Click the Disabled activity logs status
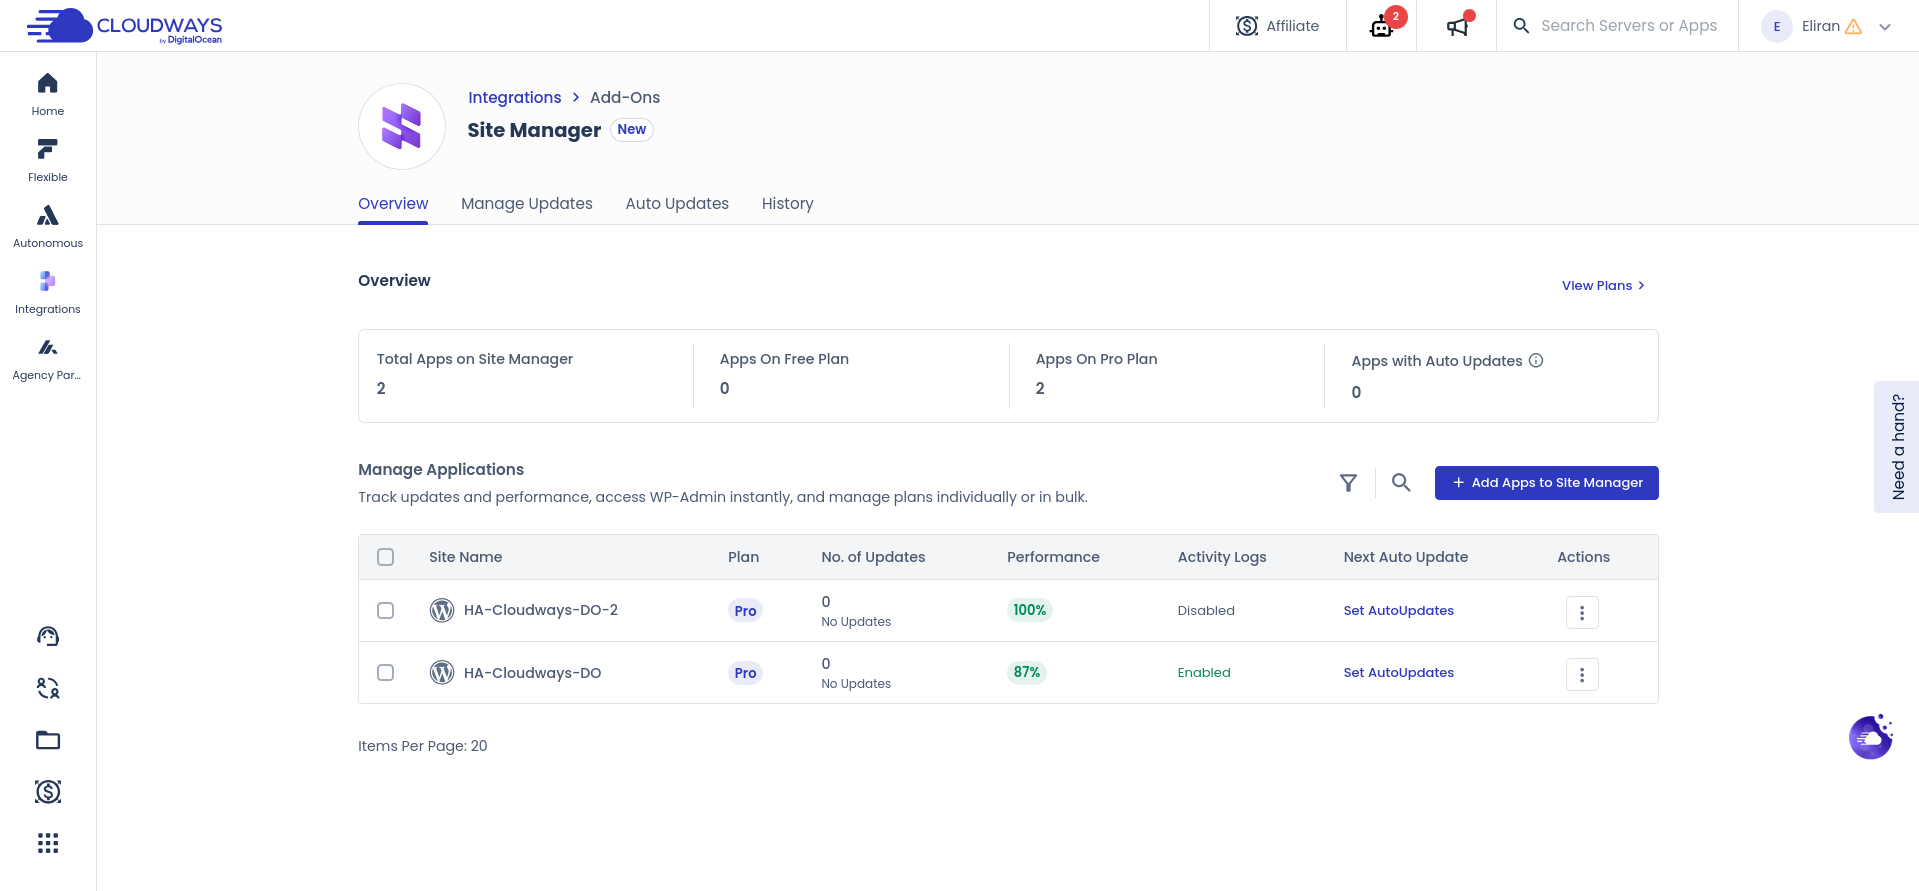 pos(1206,611)
